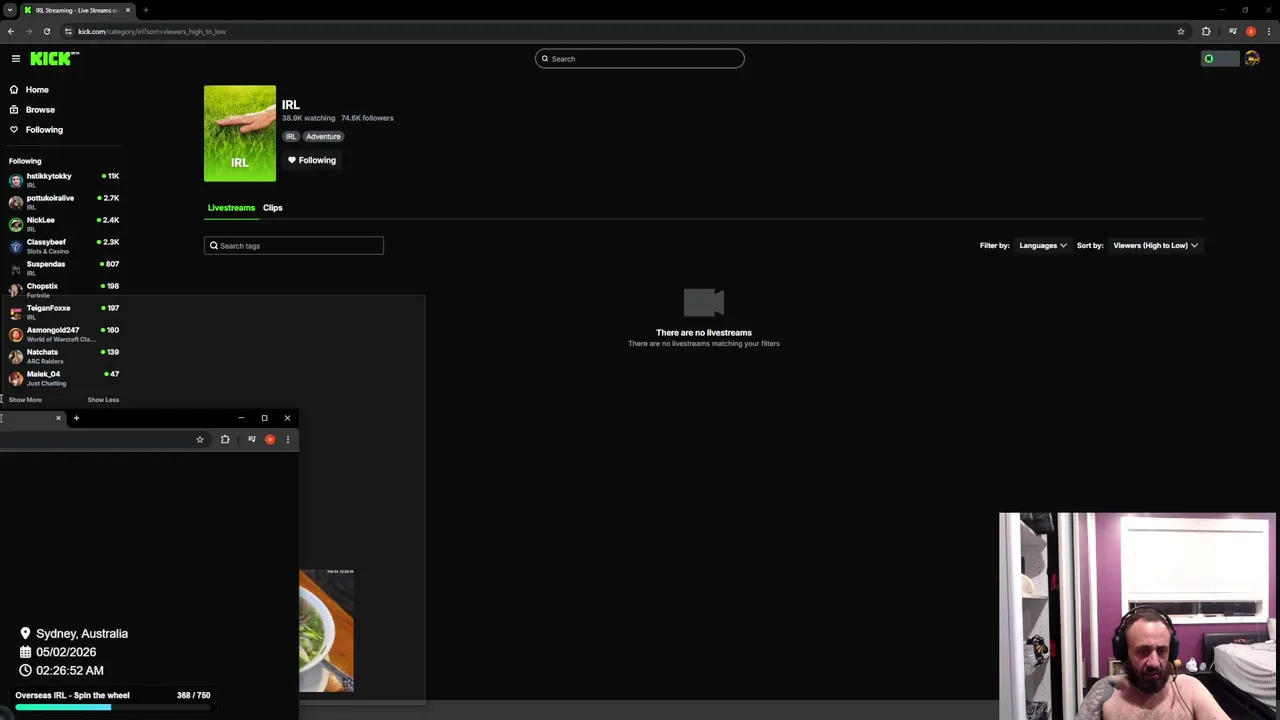
Task: Click the green Kick logo
Action: click(x=54, y=59)
